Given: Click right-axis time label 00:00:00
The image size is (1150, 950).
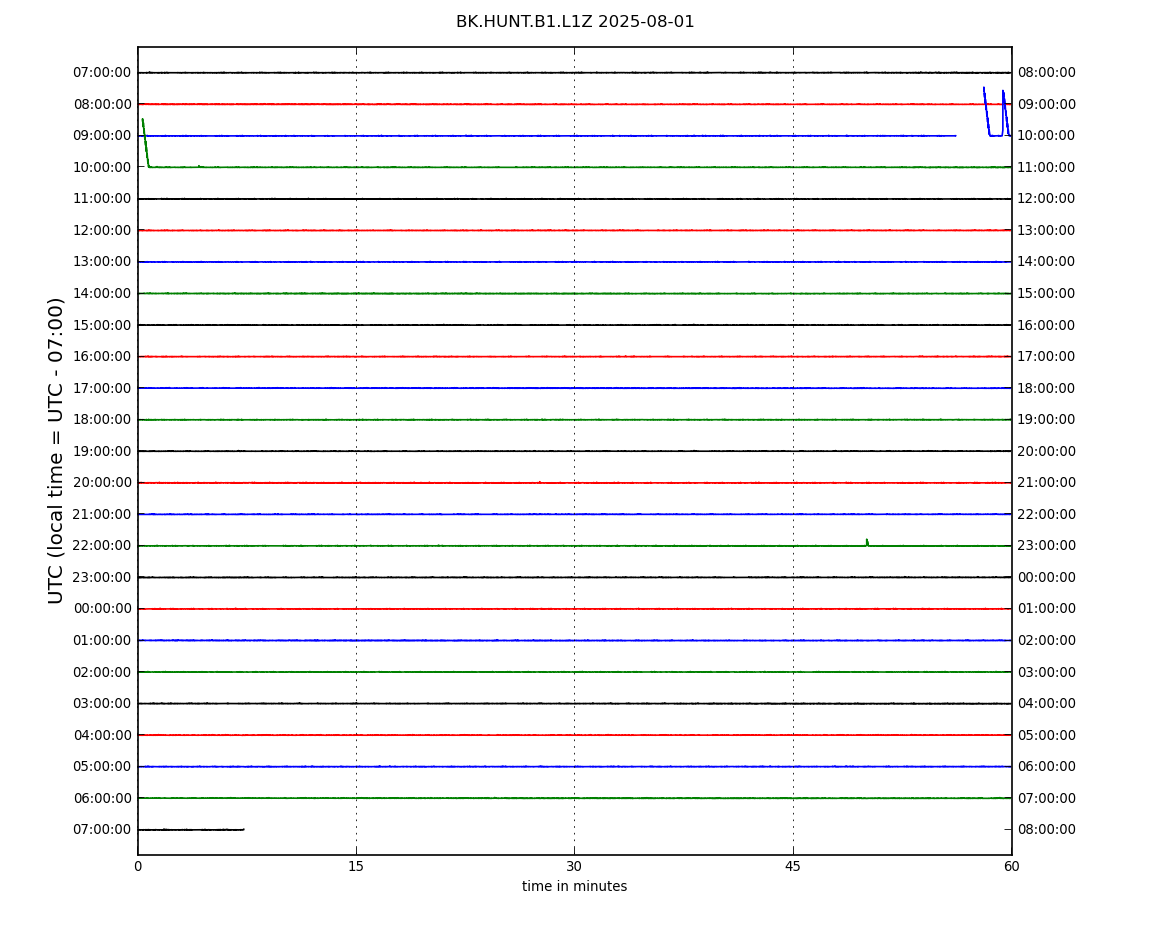Looking at the screenshot, I should tap(1047, 577).
